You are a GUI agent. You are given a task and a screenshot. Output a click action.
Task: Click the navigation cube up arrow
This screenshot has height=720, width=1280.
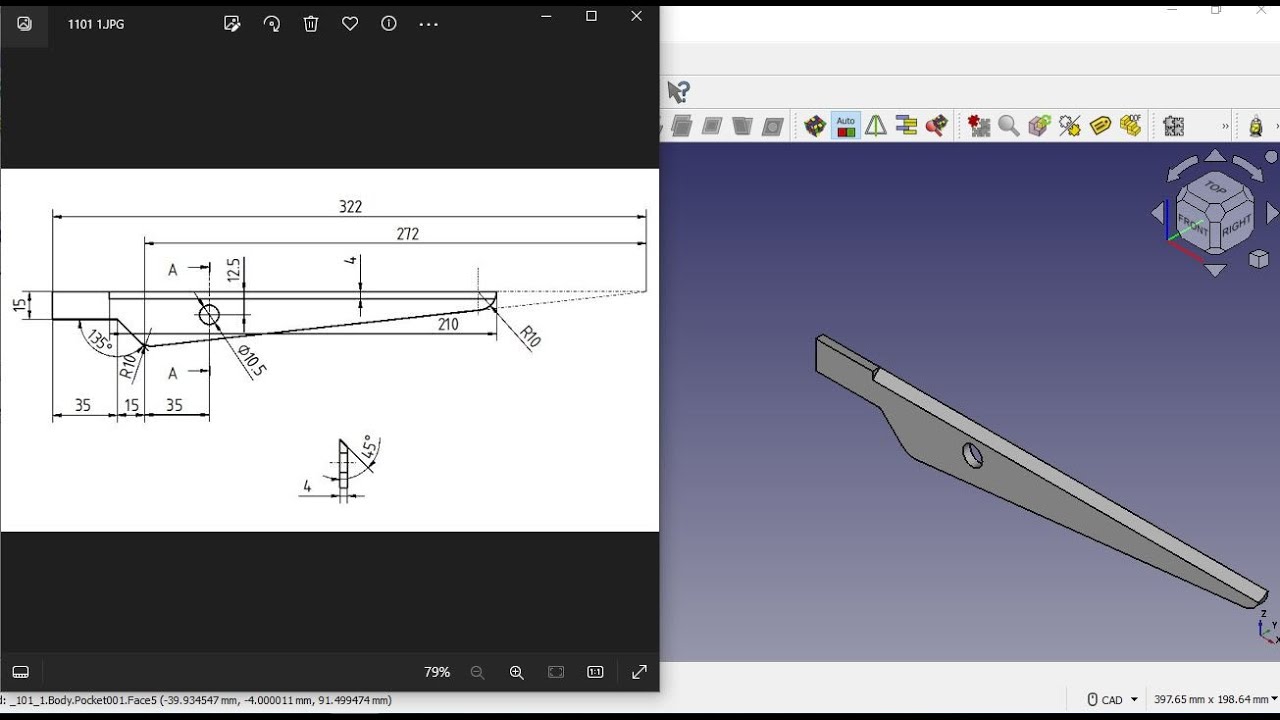click(x=1215, y=155)
